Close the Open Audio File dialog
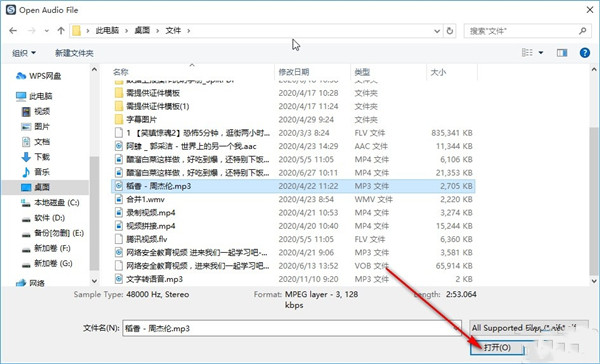 tap(590, 10)
